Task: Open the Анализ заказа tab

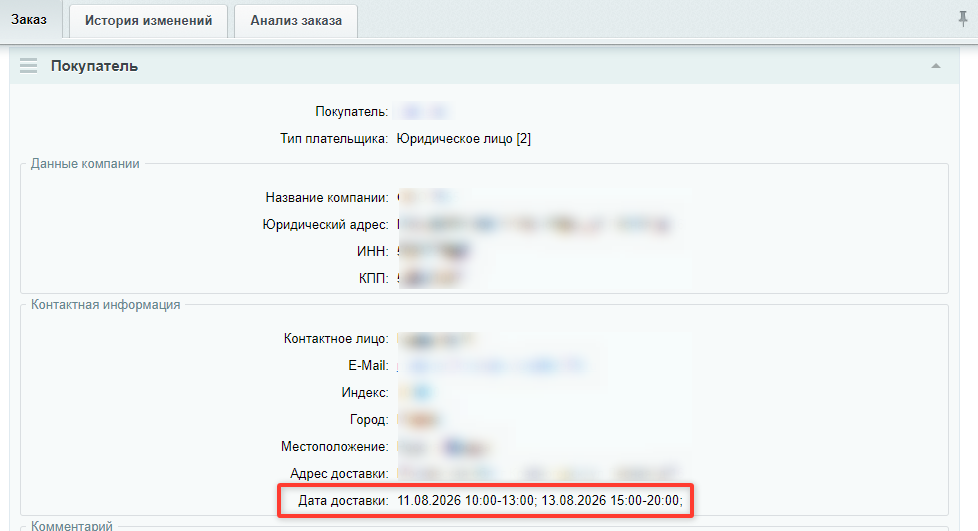Action: tap(296, 21)
